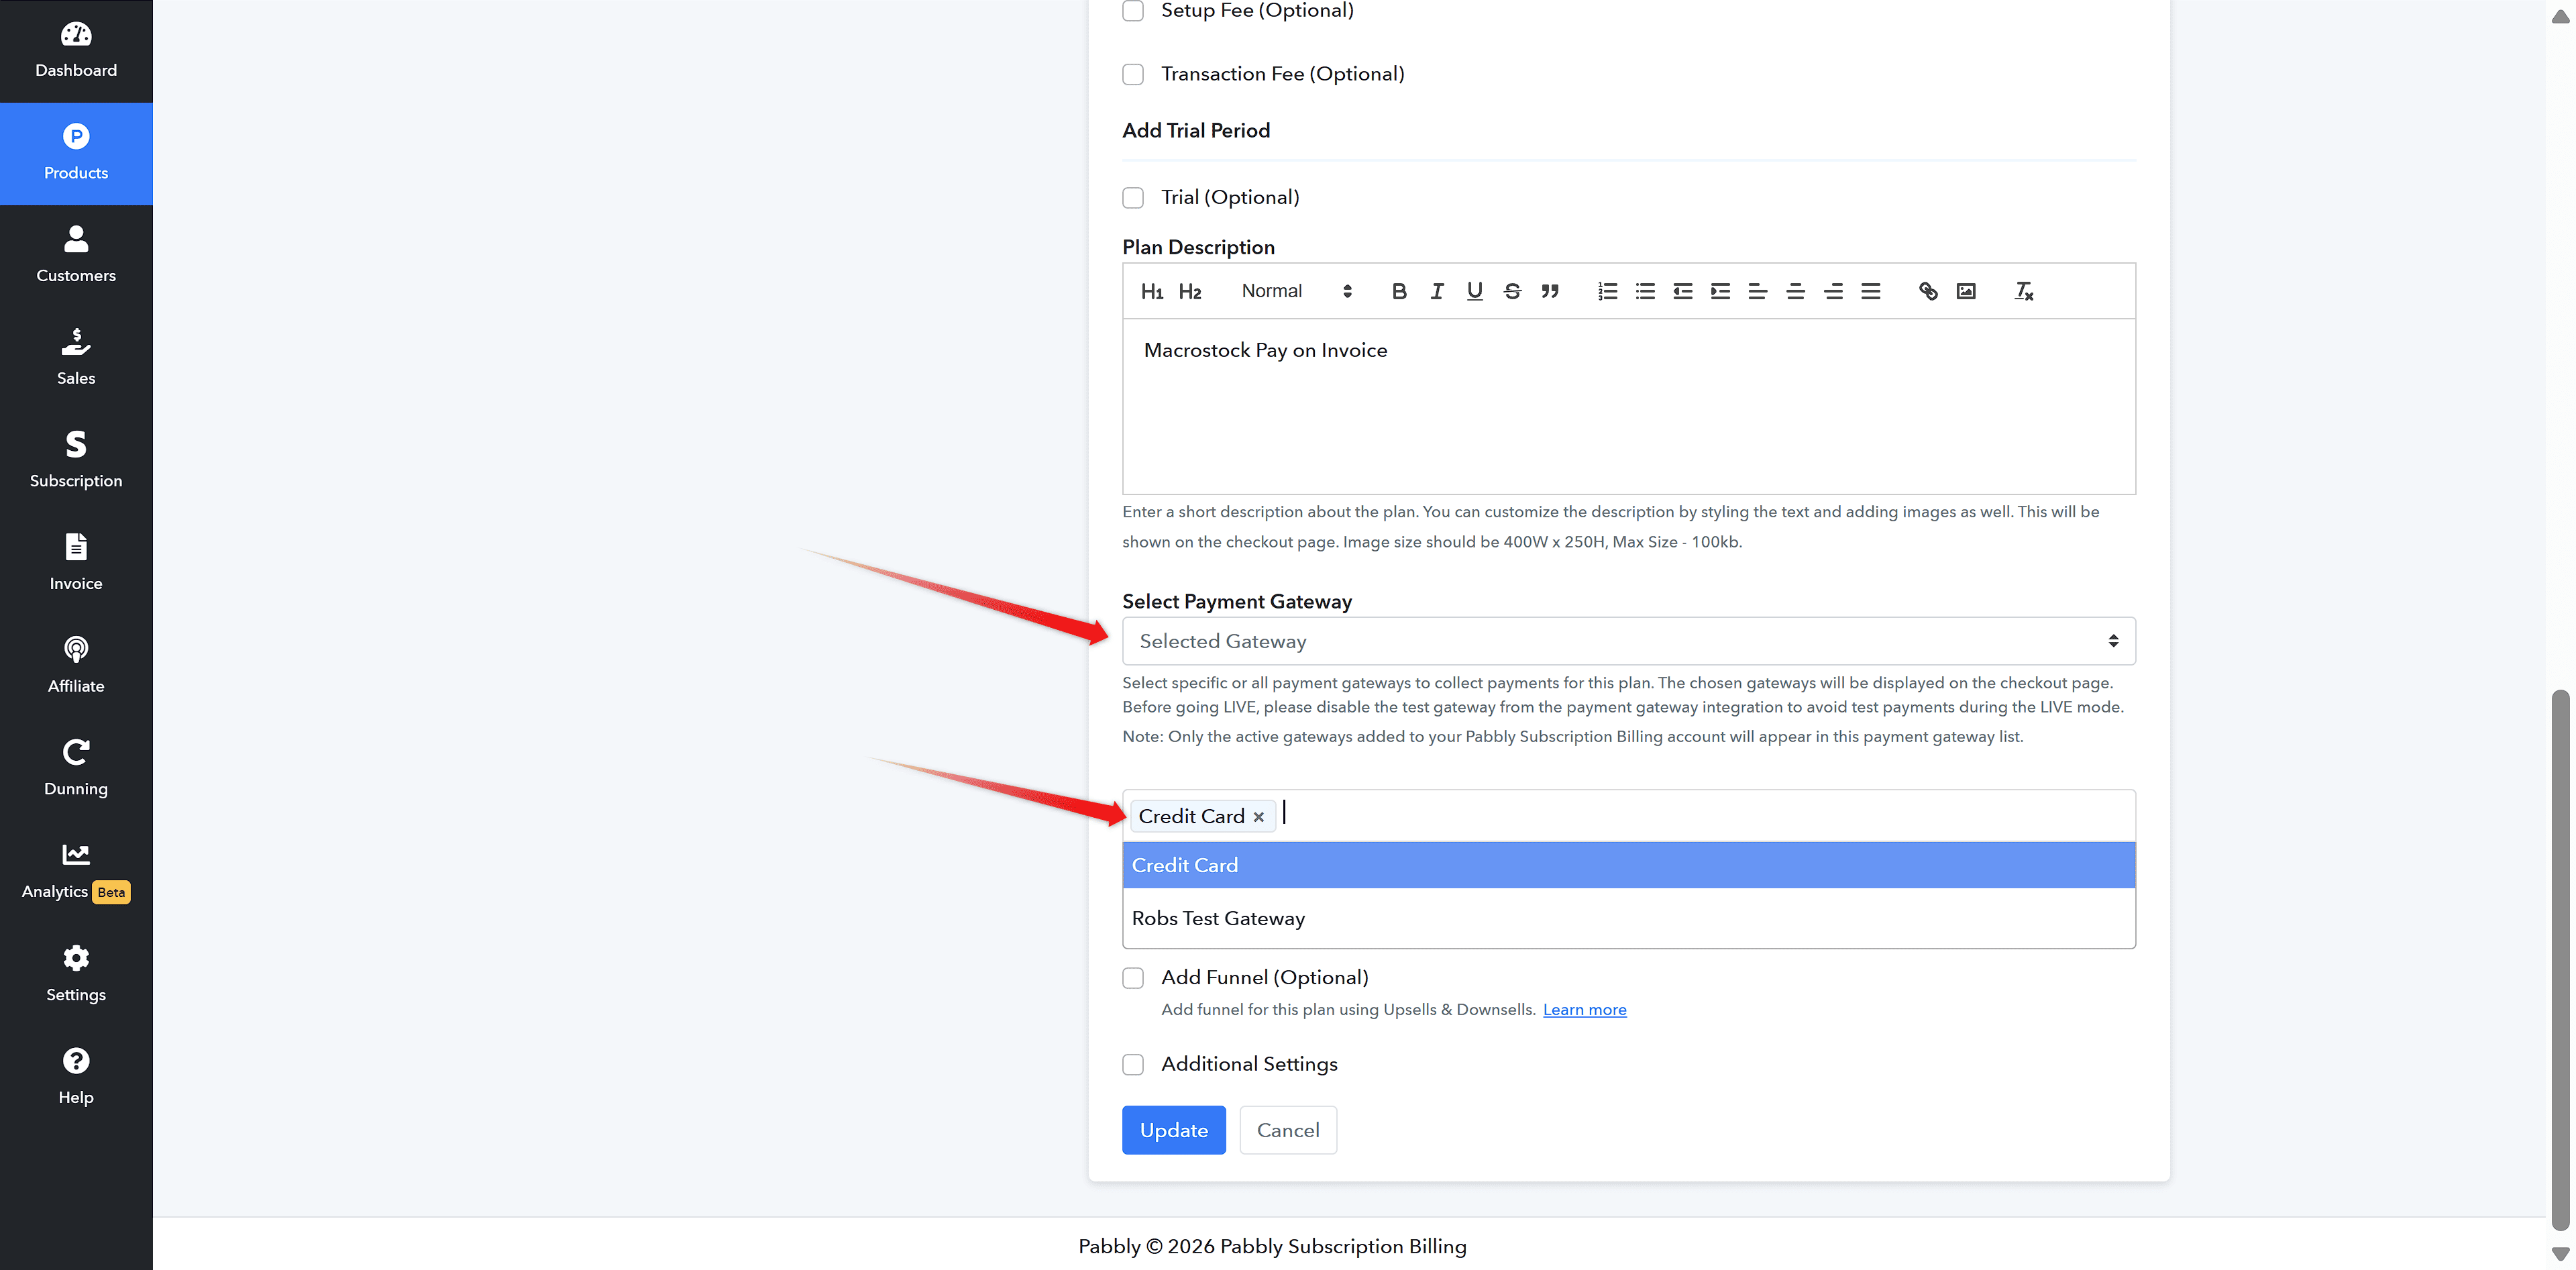
Task: Create a bulleted list
Action: pos(1645,291)
